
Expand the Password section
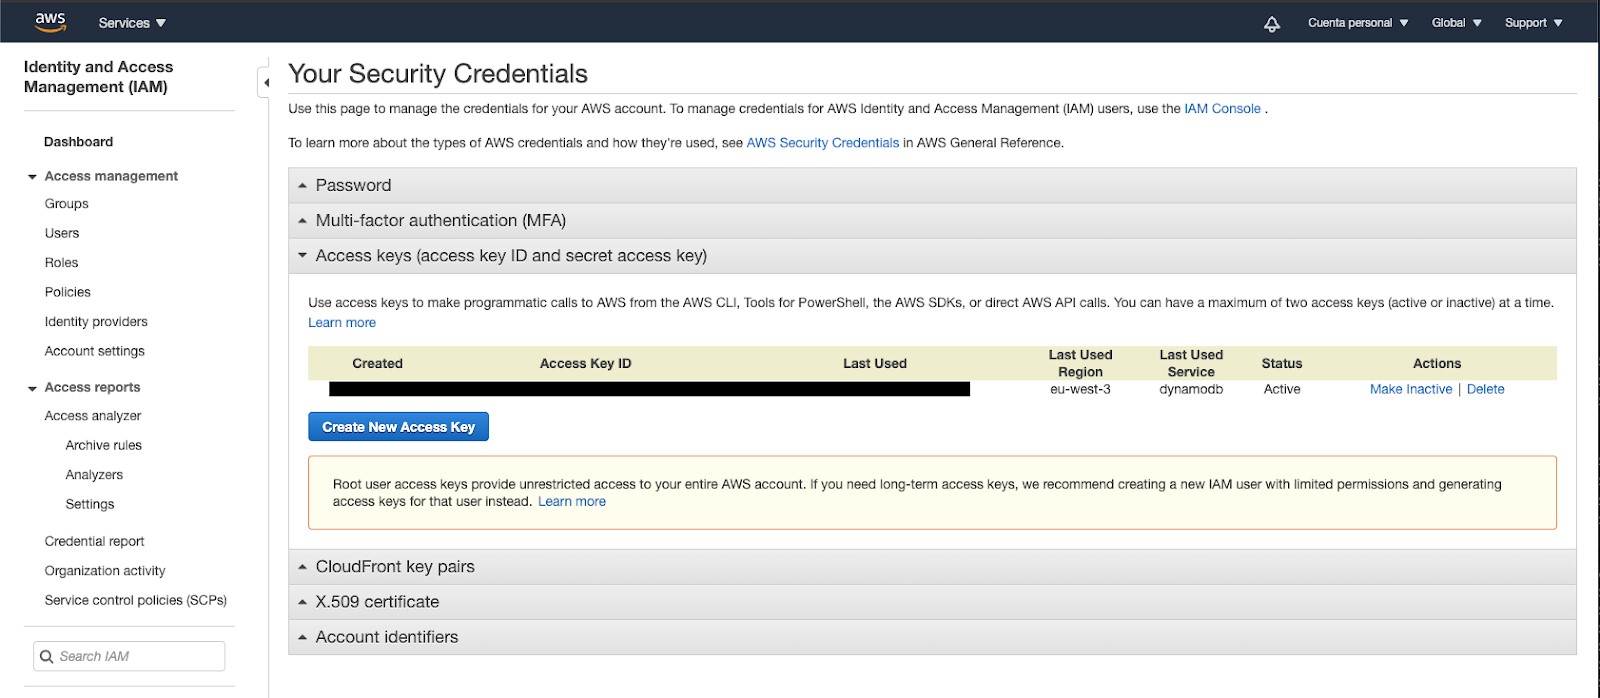pos(932,185)
